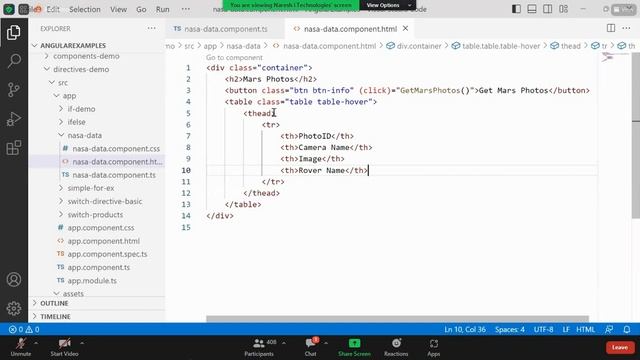Click div.container in the breadcrumb
640x360 pixels.
(419, 46)
